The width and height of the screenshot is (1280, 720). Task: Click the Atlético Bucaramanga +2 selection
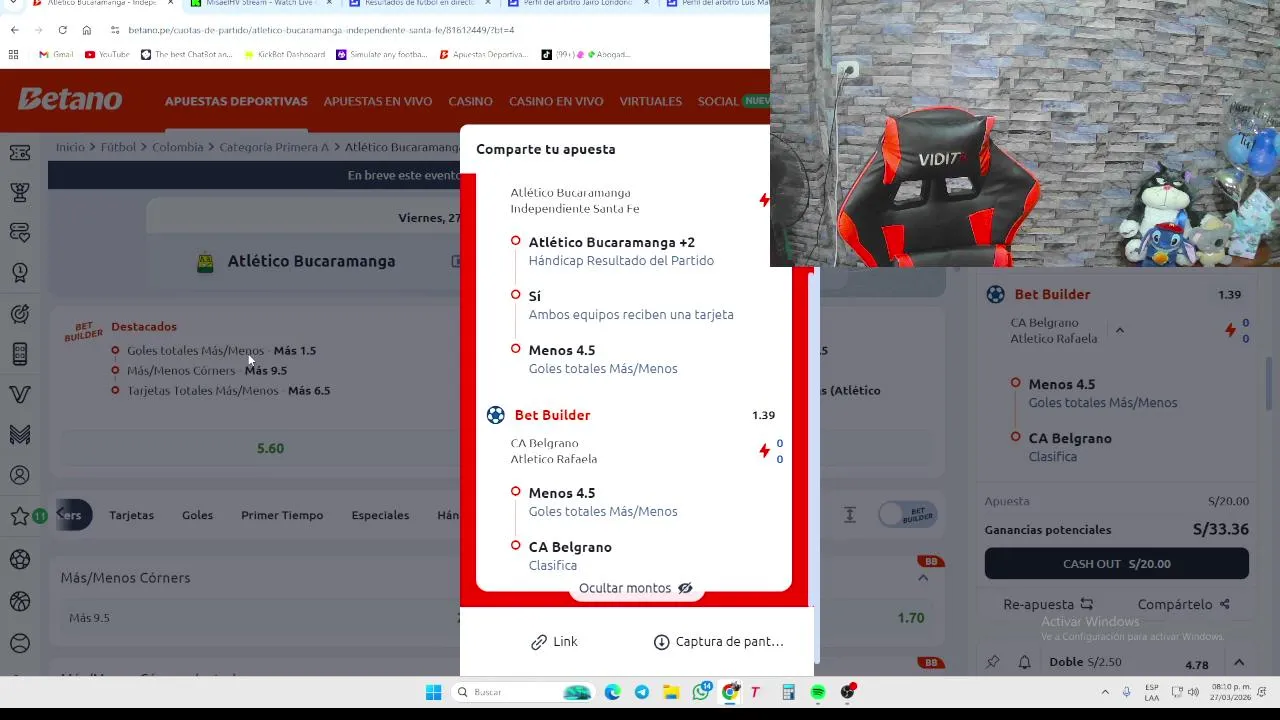(x=611, y=242)
